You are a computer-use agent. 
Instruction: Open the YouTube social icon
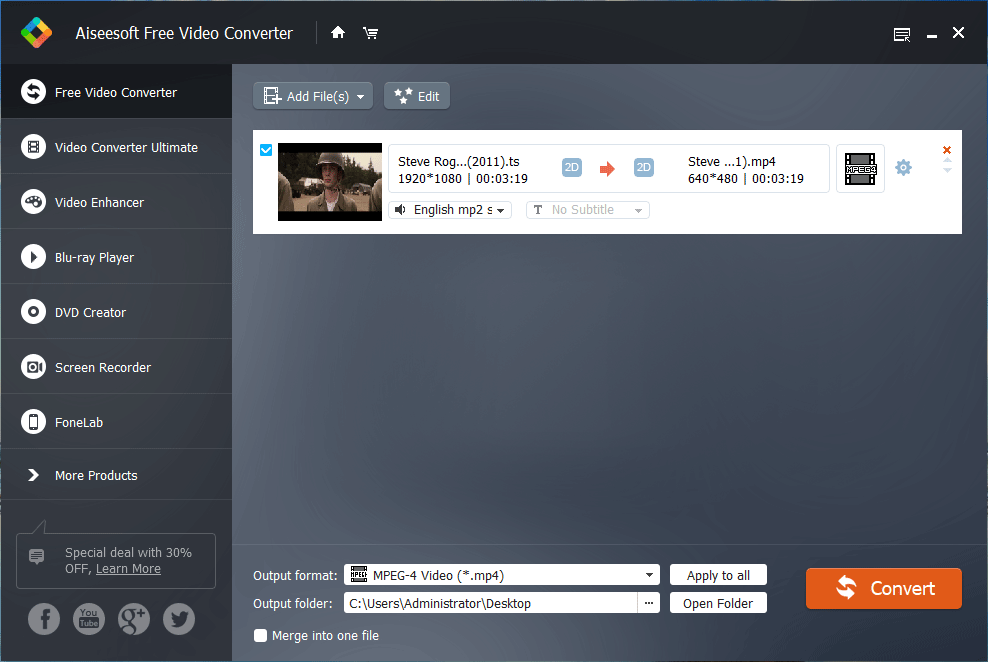pos(89,620)
